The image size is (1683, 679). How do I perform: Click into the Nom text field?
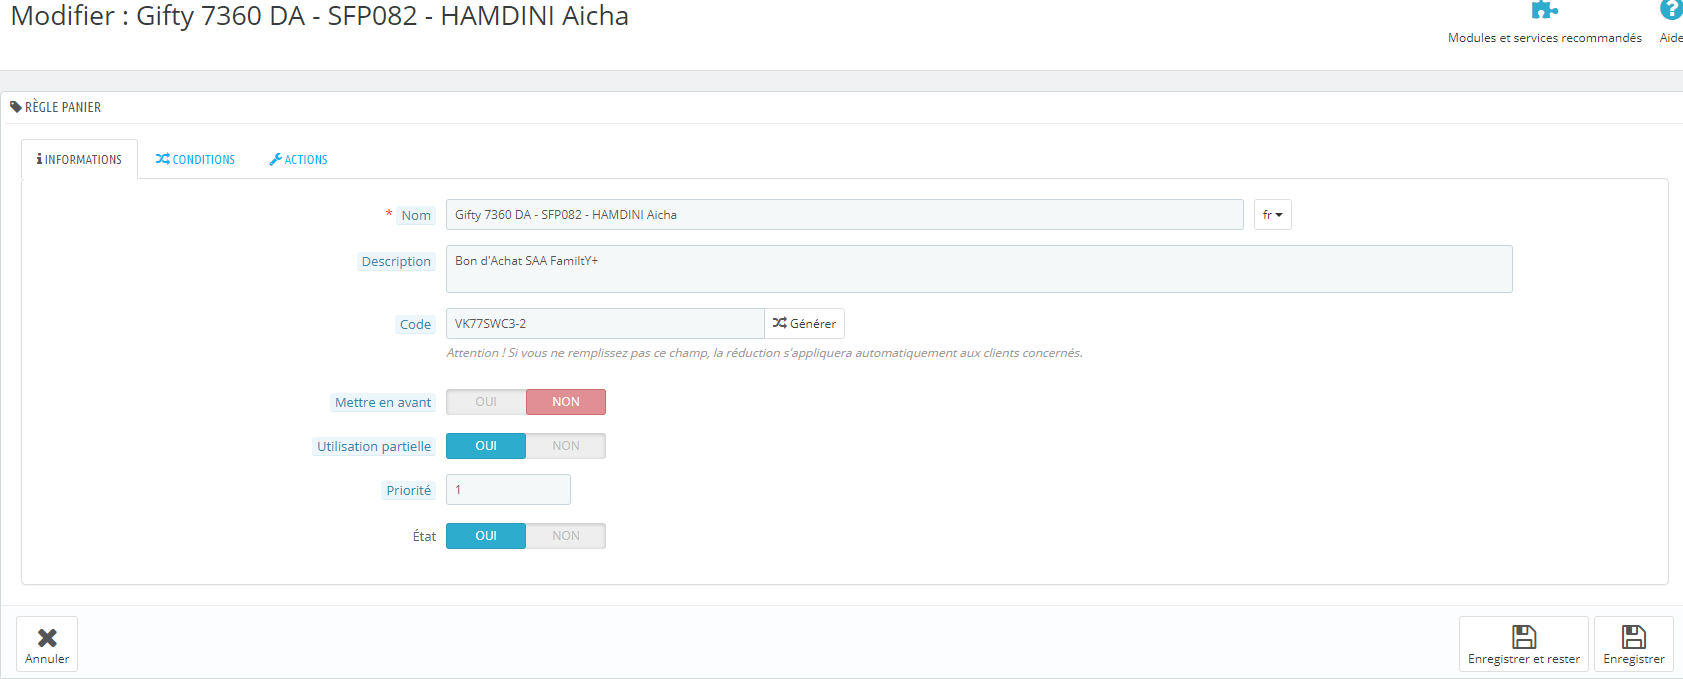pos(845,215)
